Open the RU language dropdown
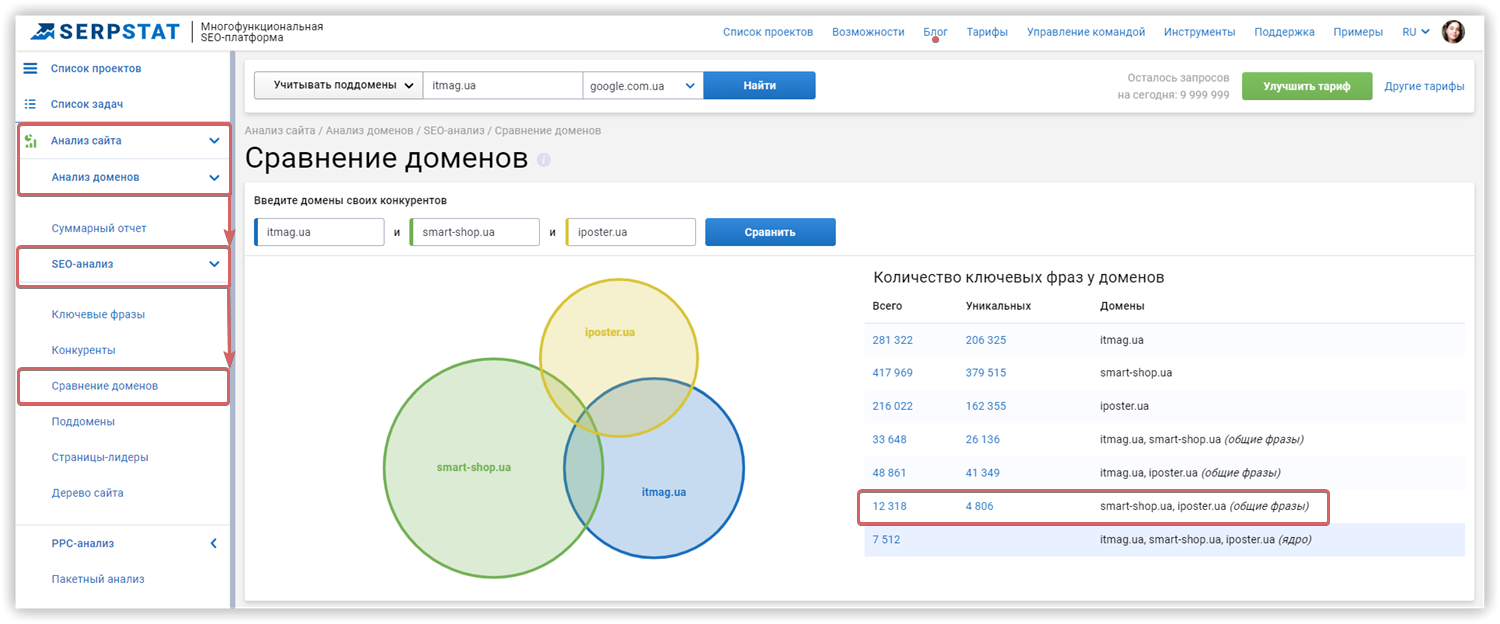The height and width of the screenshot is (624, 1500). [1417, 32]
